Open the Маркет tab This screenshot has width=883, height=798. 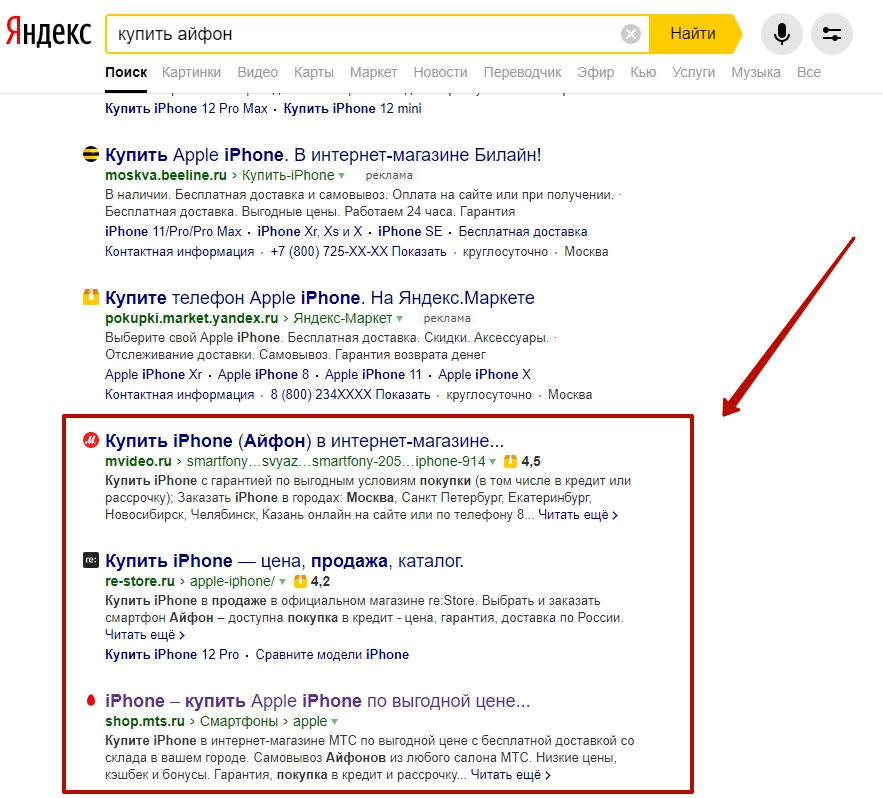pos(373,72)
